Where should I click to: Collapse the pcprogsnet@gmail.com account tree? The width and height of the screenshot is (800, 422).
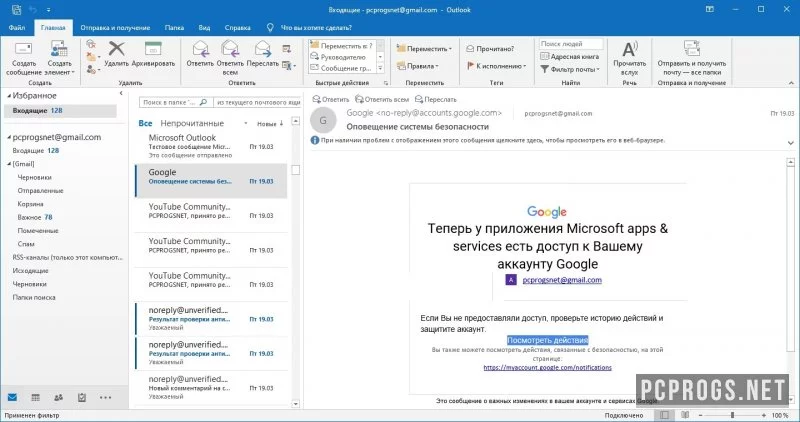pos(9,137)
